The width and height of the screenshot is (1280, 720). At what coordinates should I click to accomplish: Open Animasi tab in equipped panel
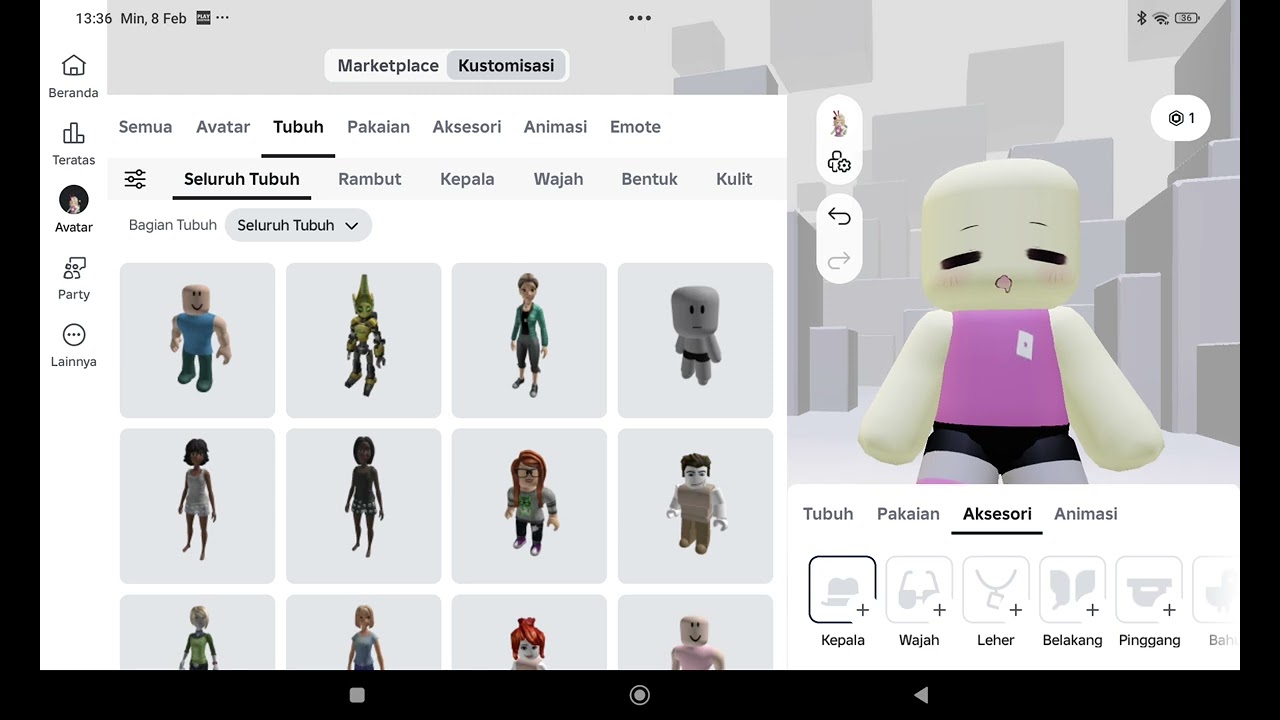click(x=1085, y=514)
